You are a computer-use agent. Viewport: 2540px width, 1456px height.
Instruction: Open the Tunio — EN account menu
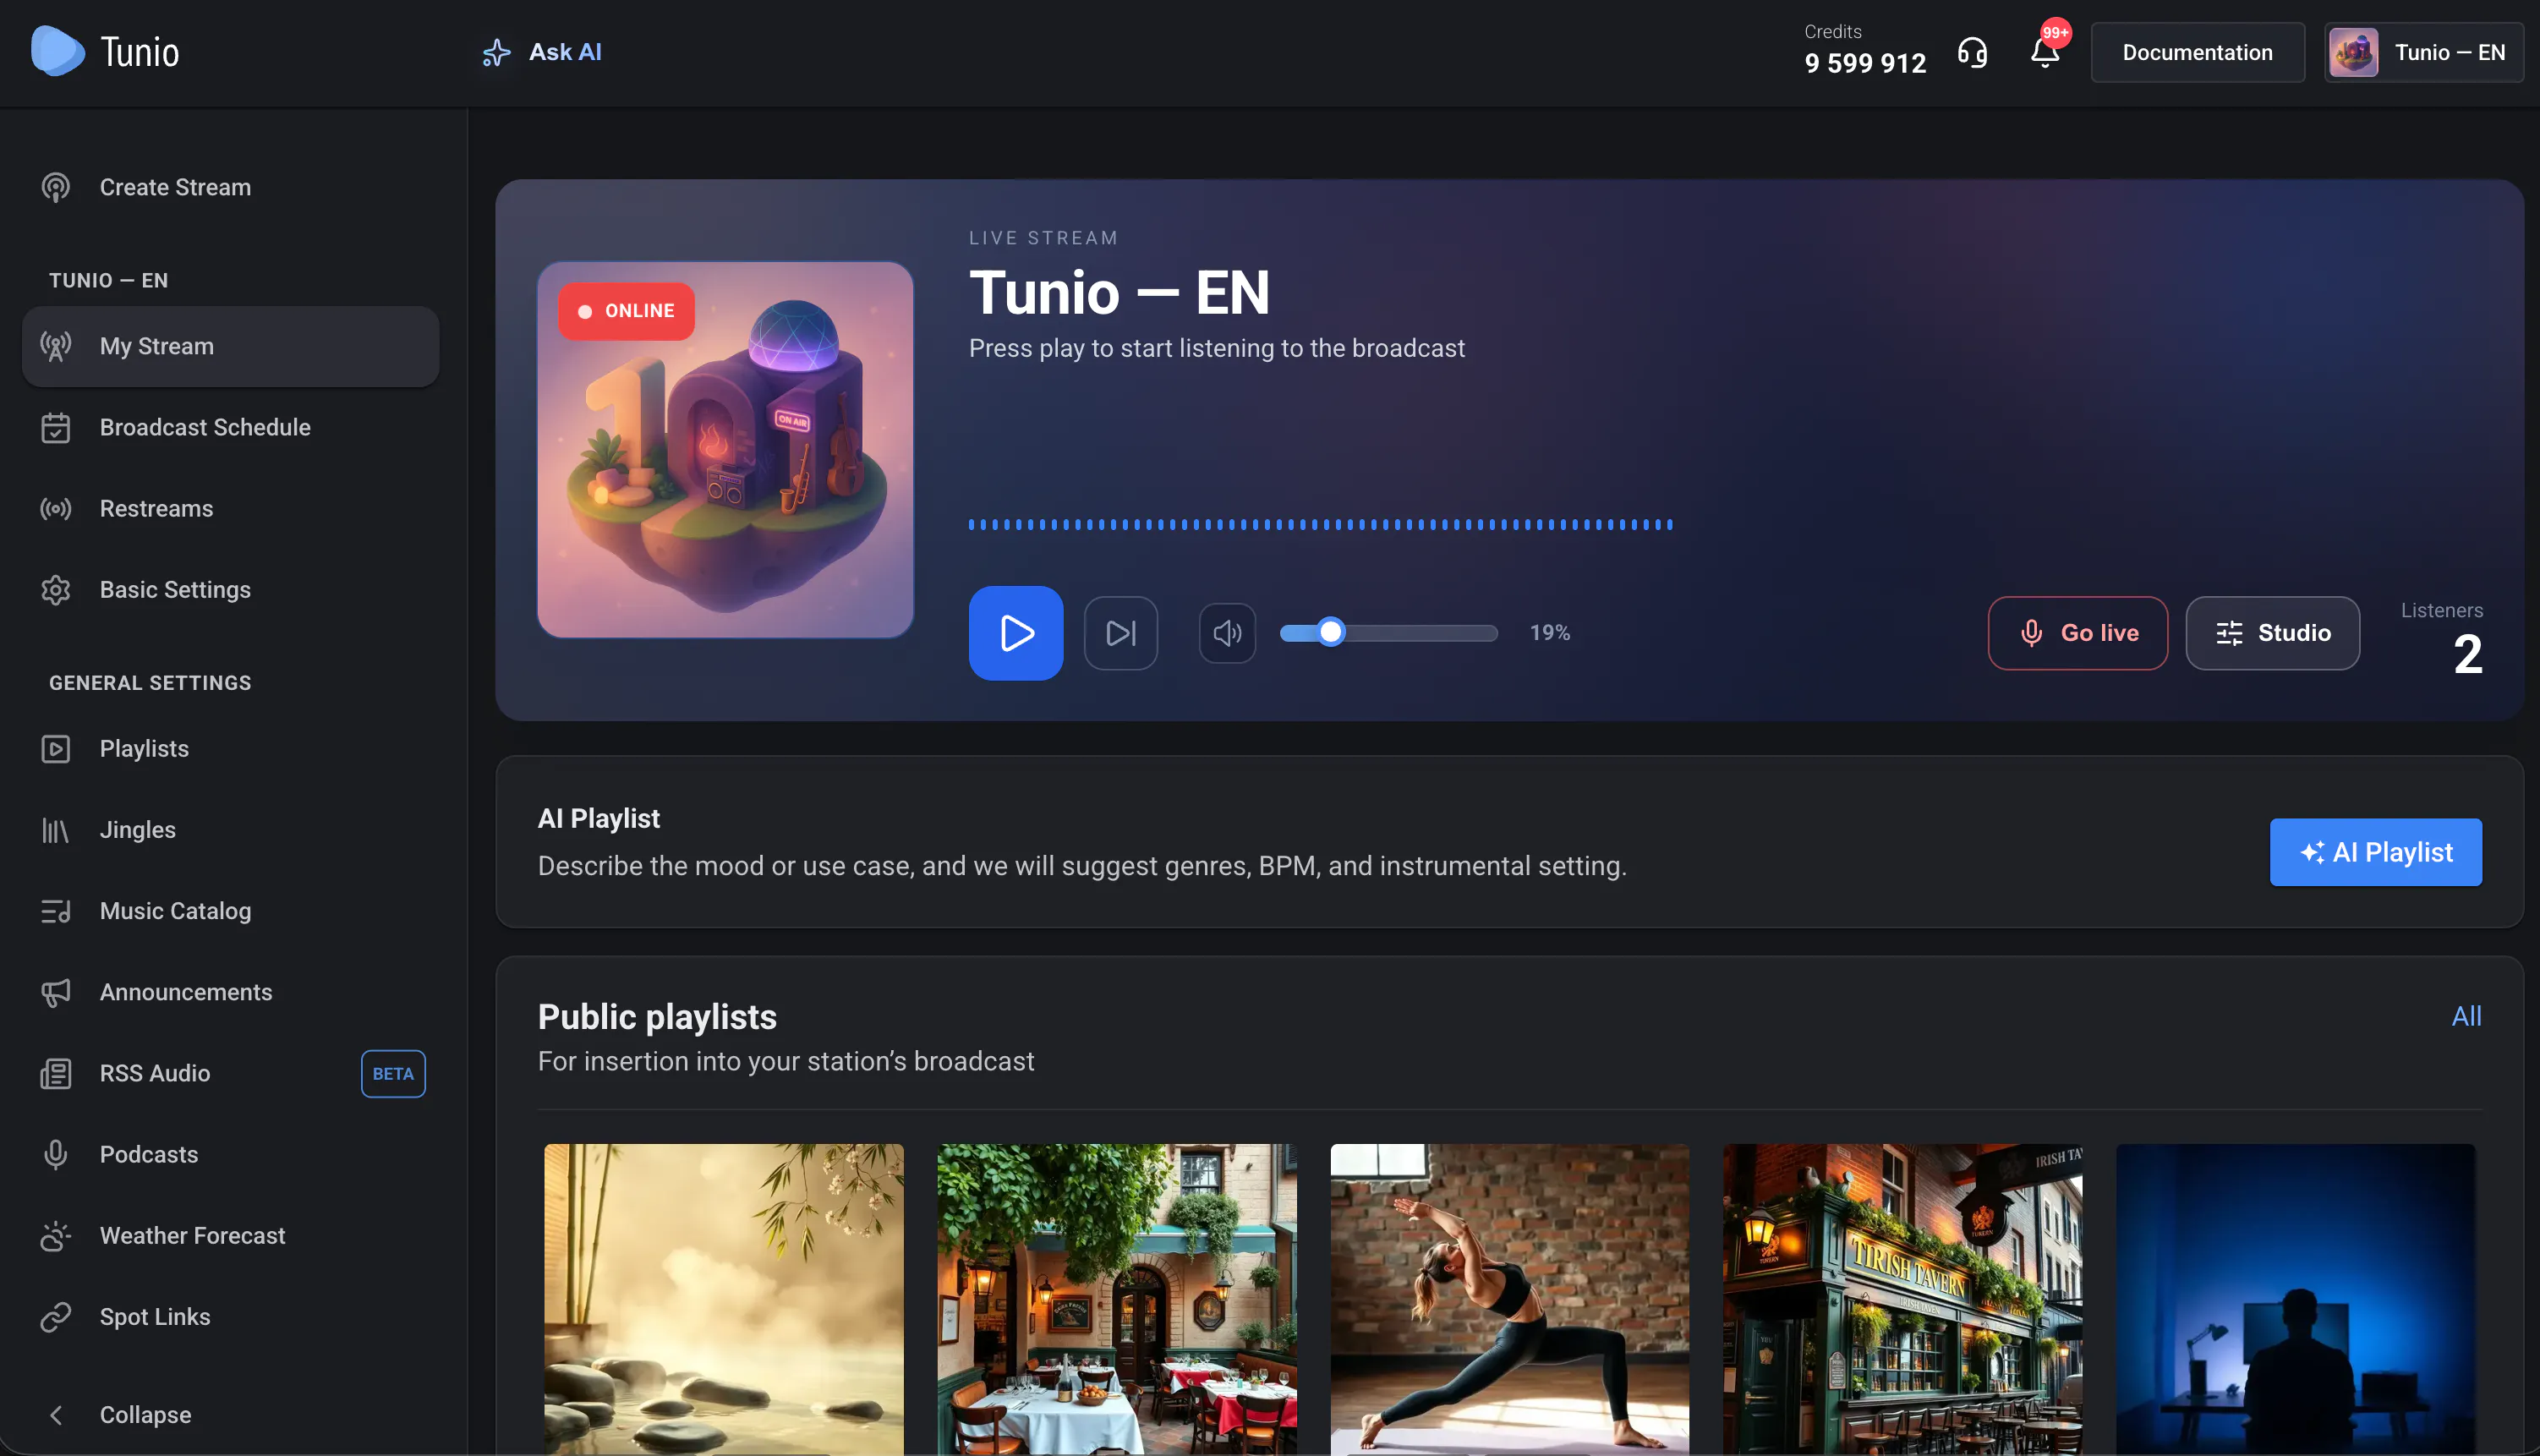2423,52
